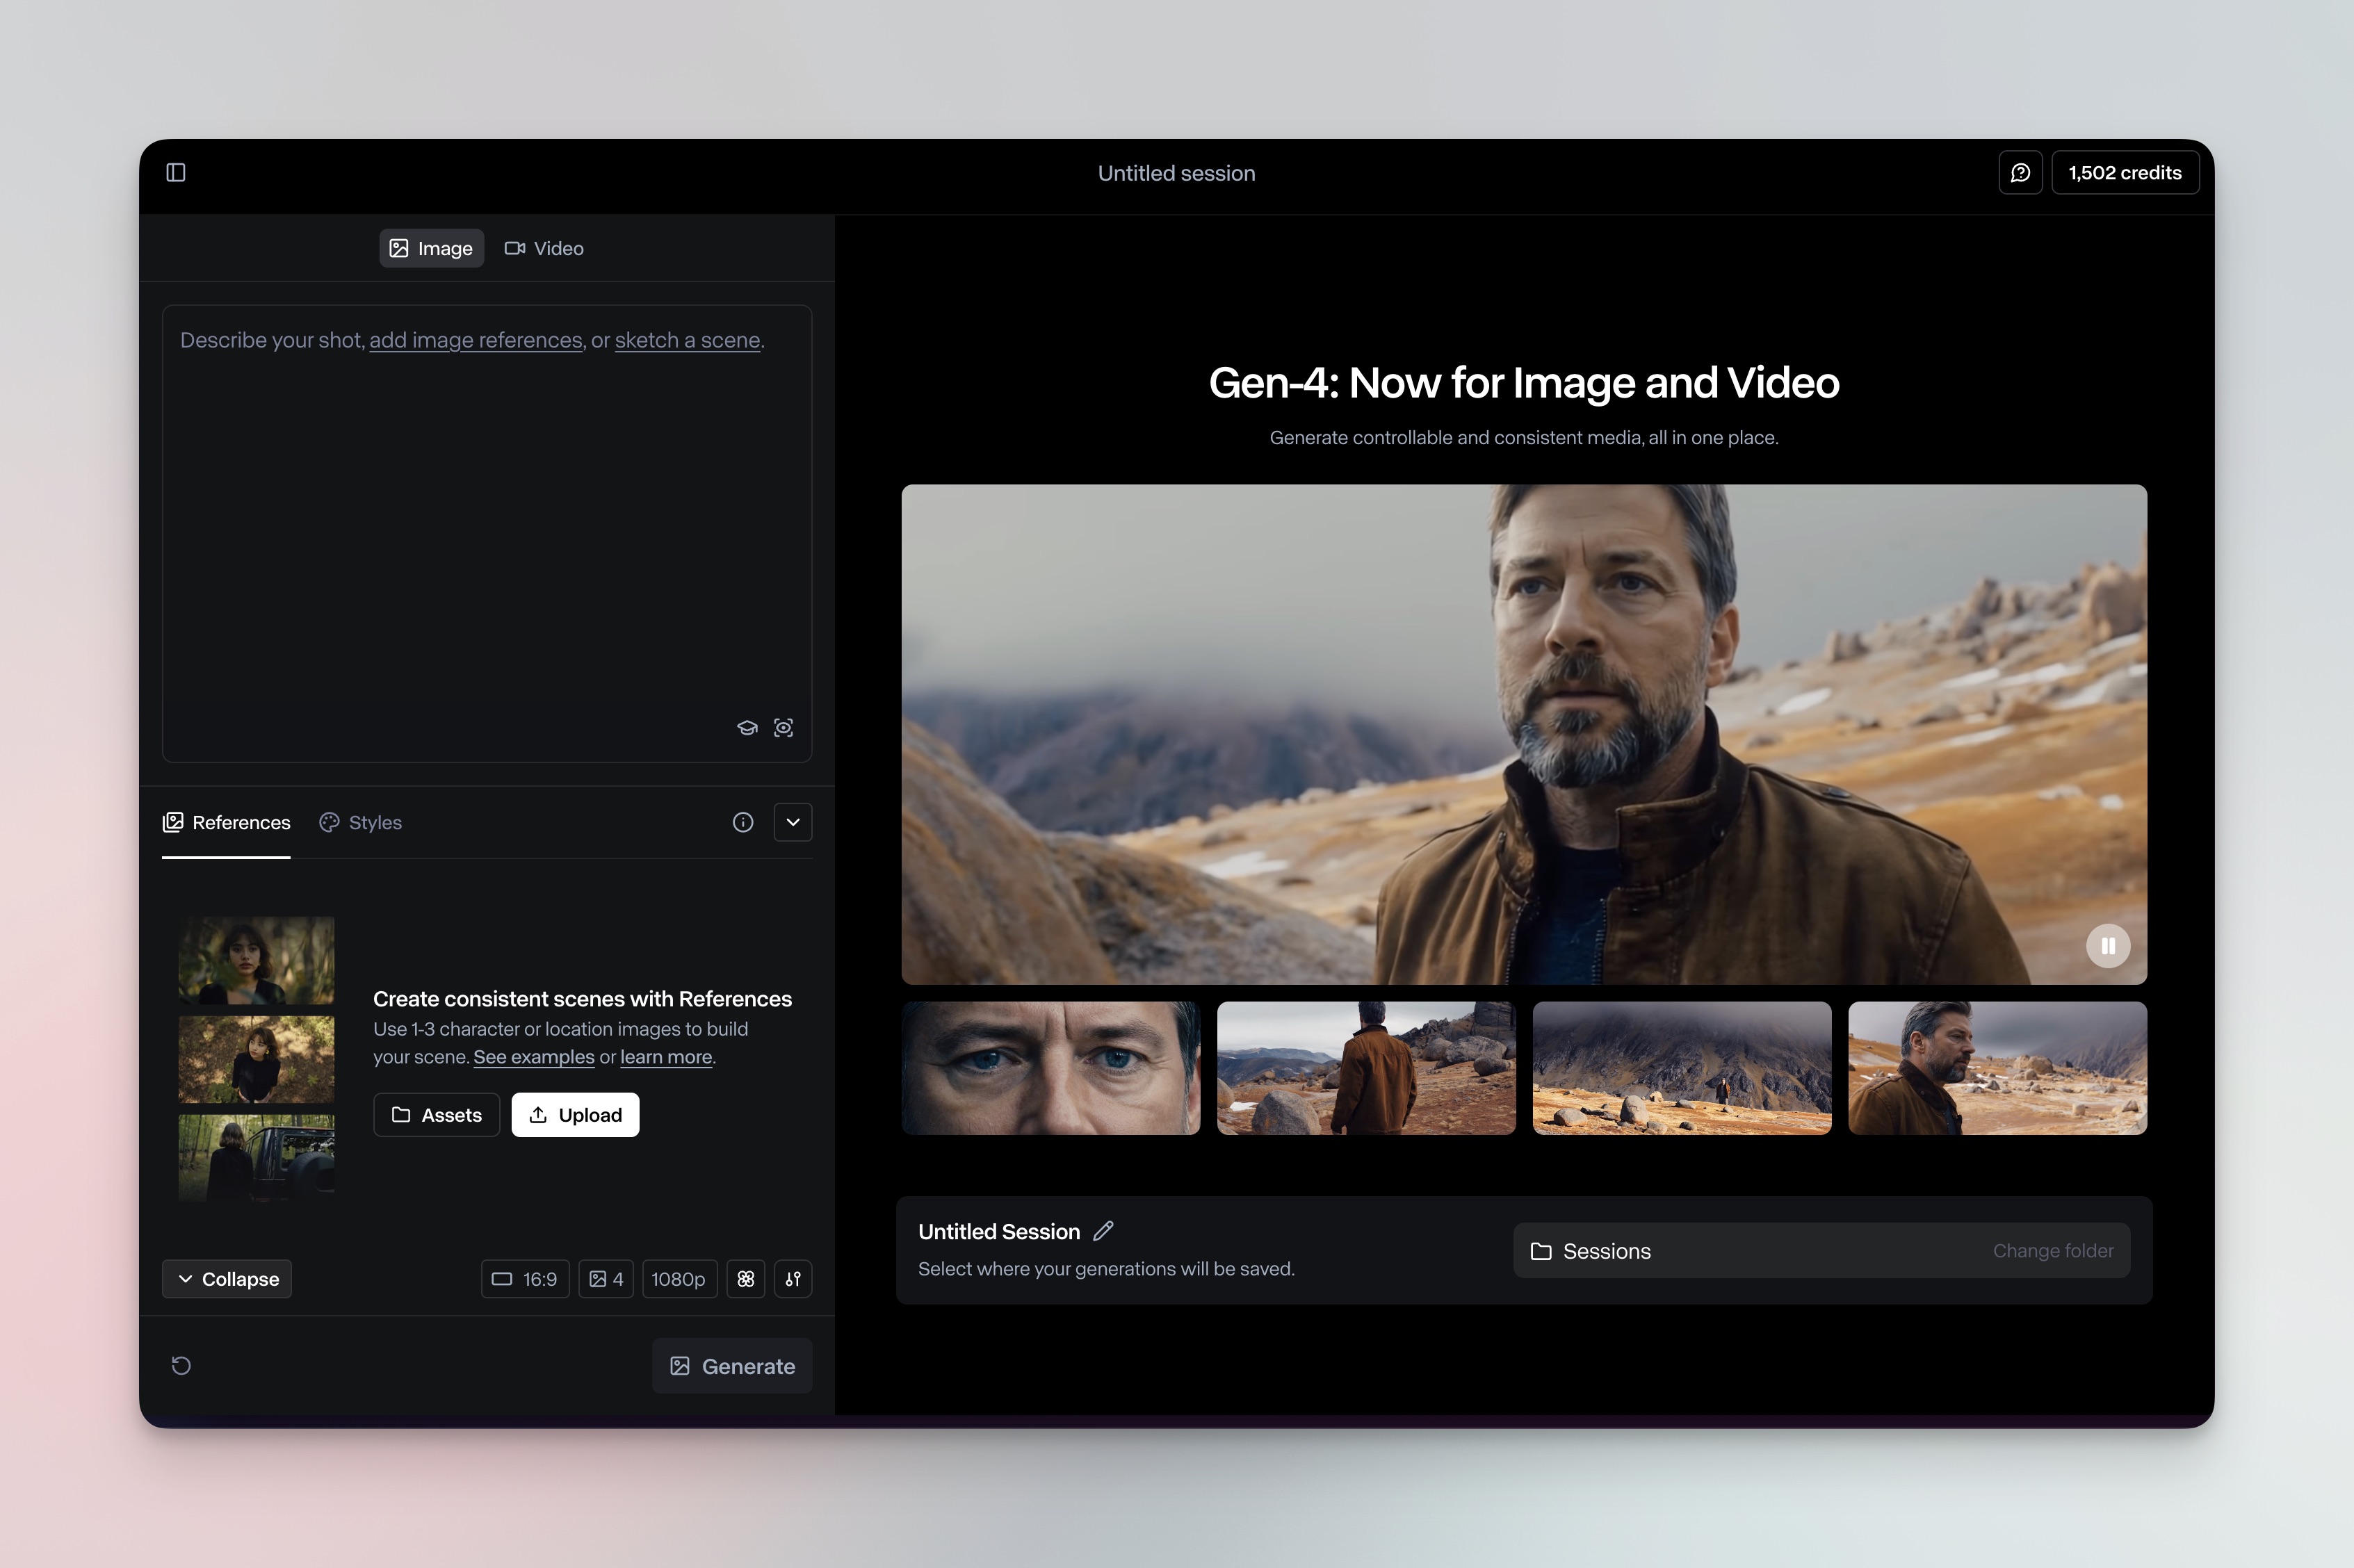Click the graduation cap tips icon

tap(747, 728)
